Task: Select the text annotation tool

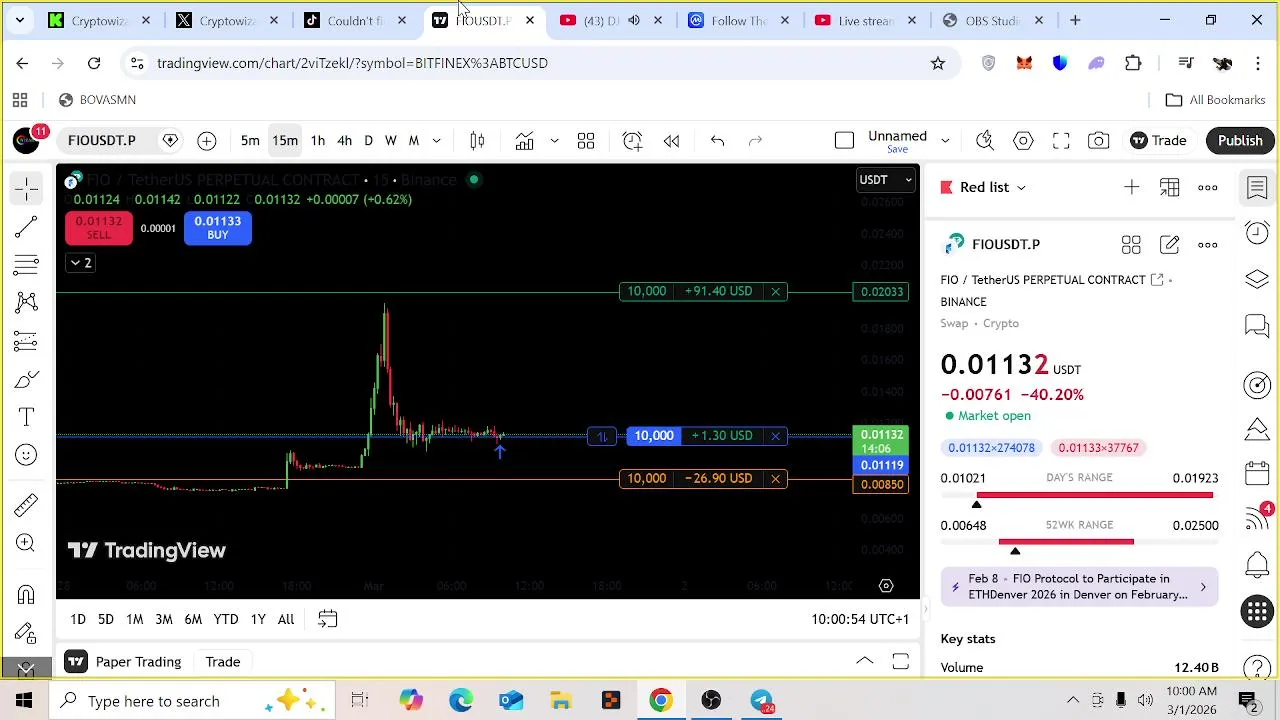Action: [x=27, y=417]
